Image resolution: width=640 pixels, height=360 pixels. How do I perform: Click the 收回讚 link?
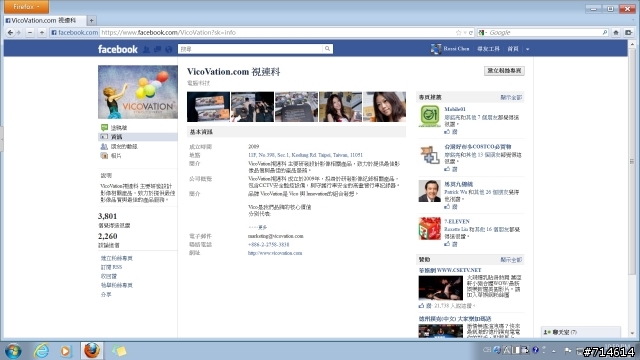pos(109,276)
